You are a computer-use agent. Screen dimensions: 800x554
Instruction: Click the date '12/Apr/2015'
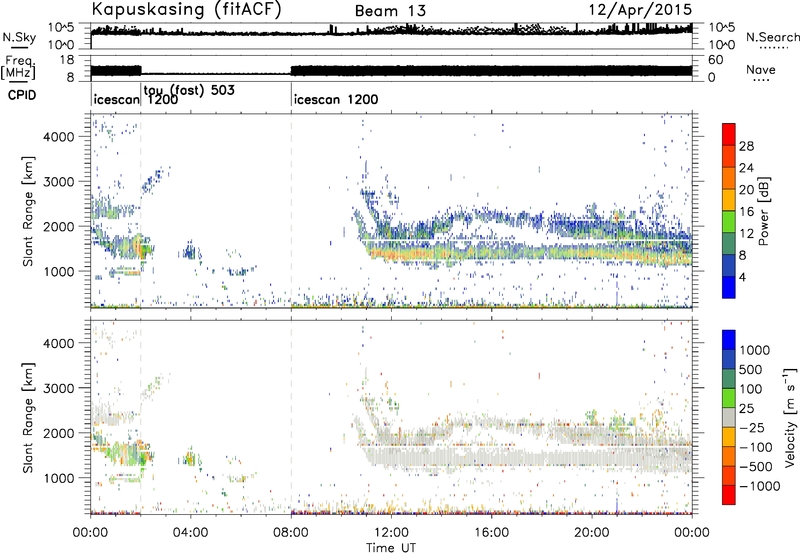(x=641, y=10)
